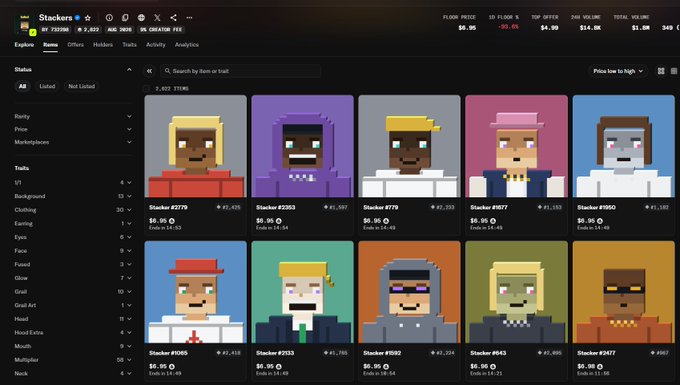Viewport: 680px width, 385px height.
Task: Open the Activity tab
Action: pyautogui.click(x=156, y=45)
